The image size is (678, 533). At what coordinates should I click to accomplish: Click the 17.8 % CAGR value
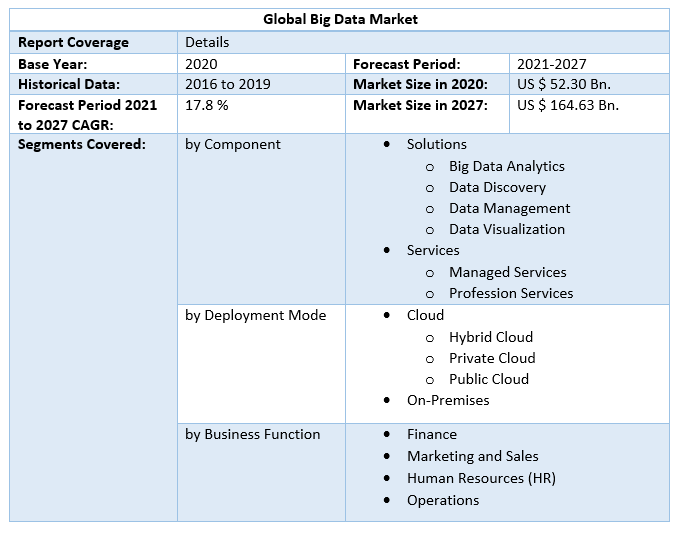(207, 104)
